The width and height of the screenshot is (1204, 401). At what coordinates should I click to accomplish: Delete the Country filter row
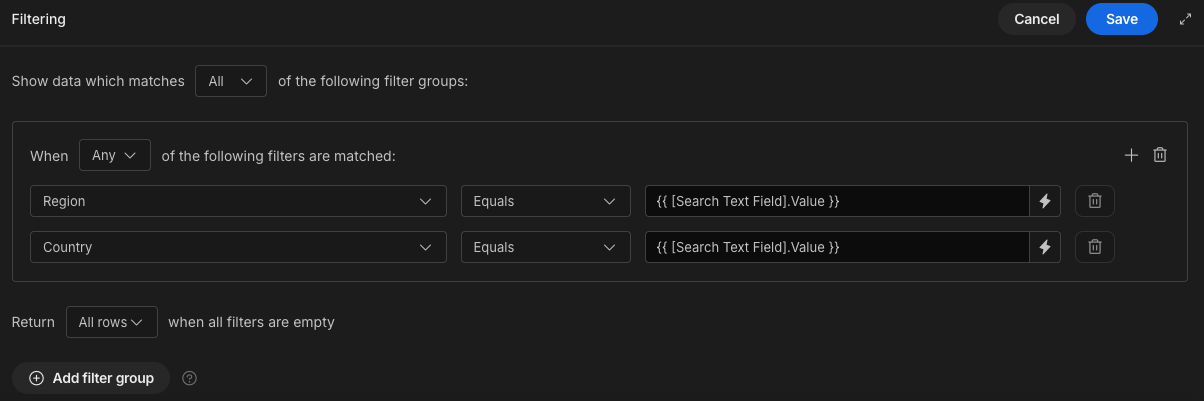tap(1095, 247)
